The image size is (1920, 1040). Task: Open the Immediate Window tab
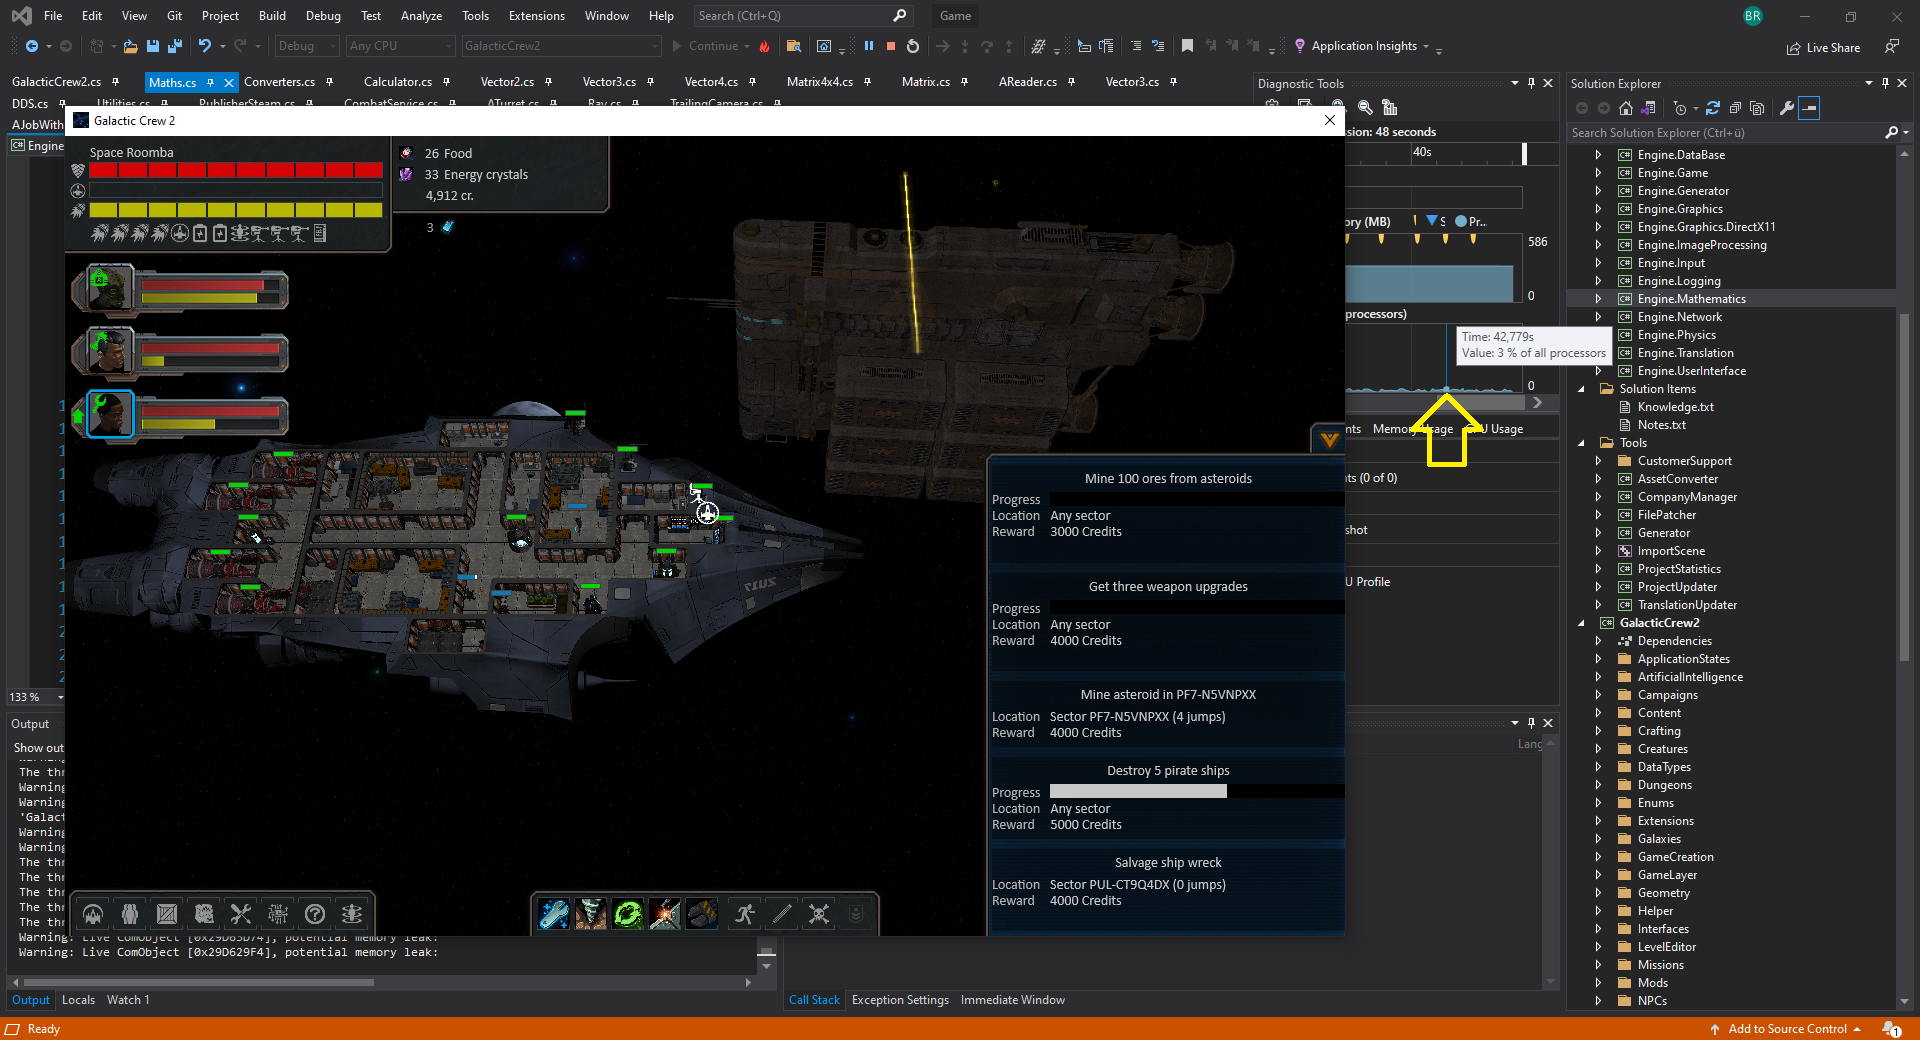(x=1012, y=1000)
